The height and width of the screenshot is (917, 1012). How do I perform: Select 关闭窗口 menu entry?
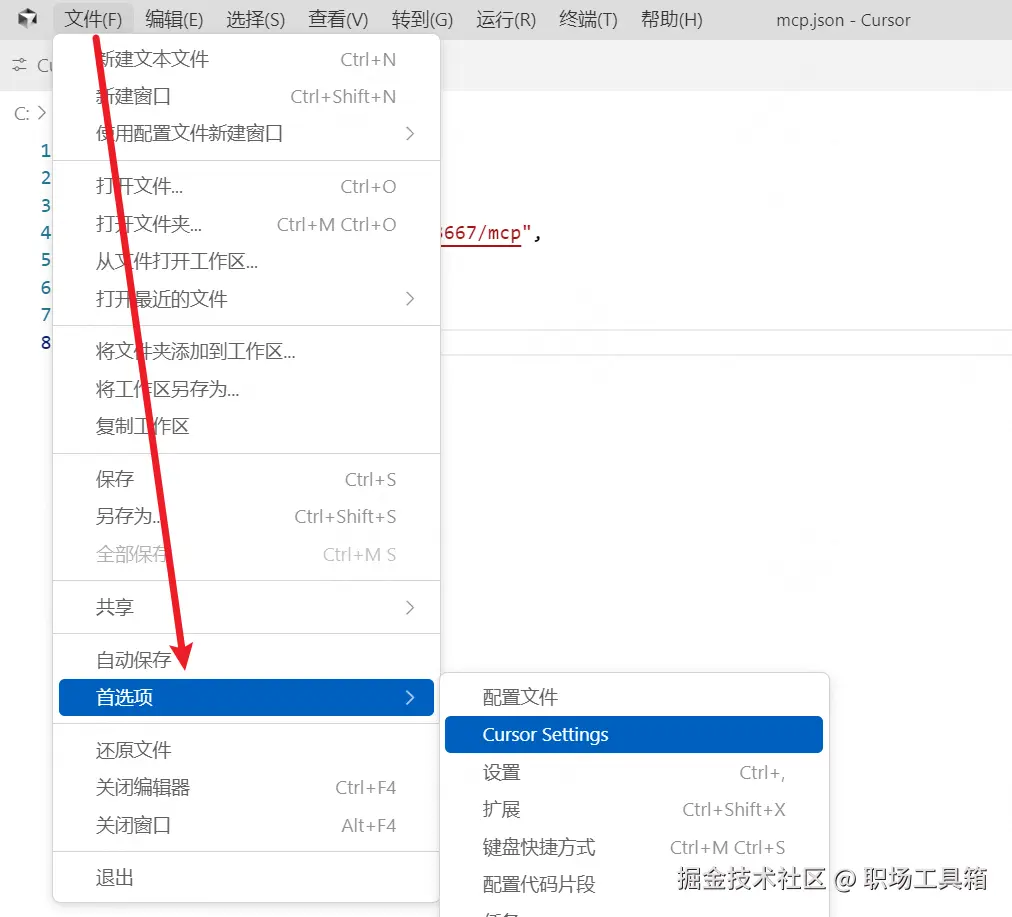pos(246,825)
